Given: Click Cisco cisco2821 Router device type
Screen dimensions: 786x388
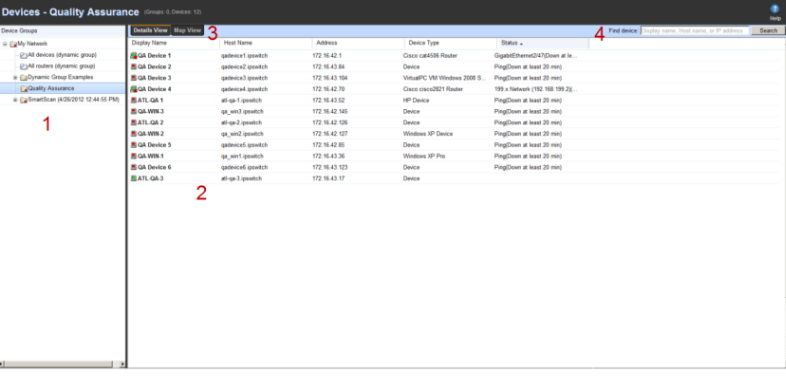Looking at the screenshot, I should tap(433, 89).
